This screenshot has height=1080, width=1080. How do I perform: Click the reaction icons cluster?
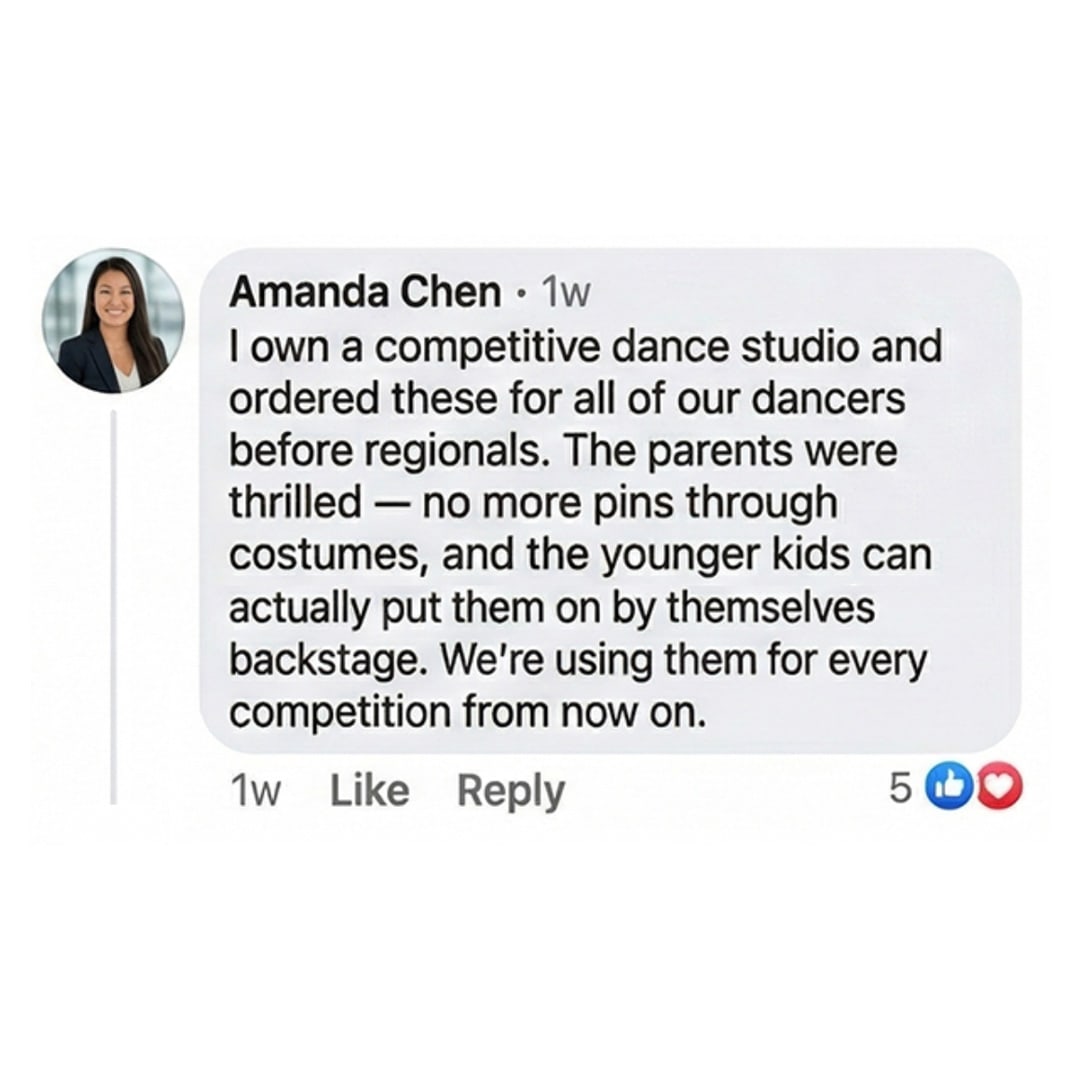[x=972, y=790]
